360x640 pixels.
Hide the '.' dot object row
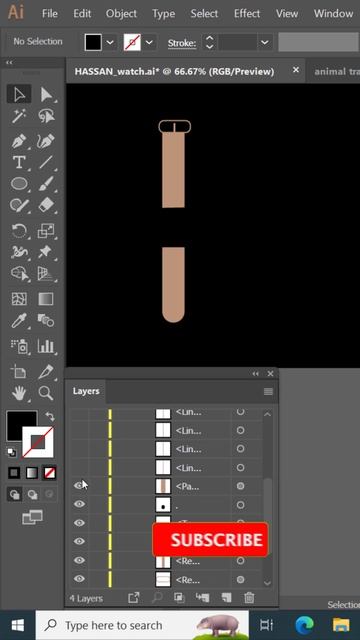[79, 504]
